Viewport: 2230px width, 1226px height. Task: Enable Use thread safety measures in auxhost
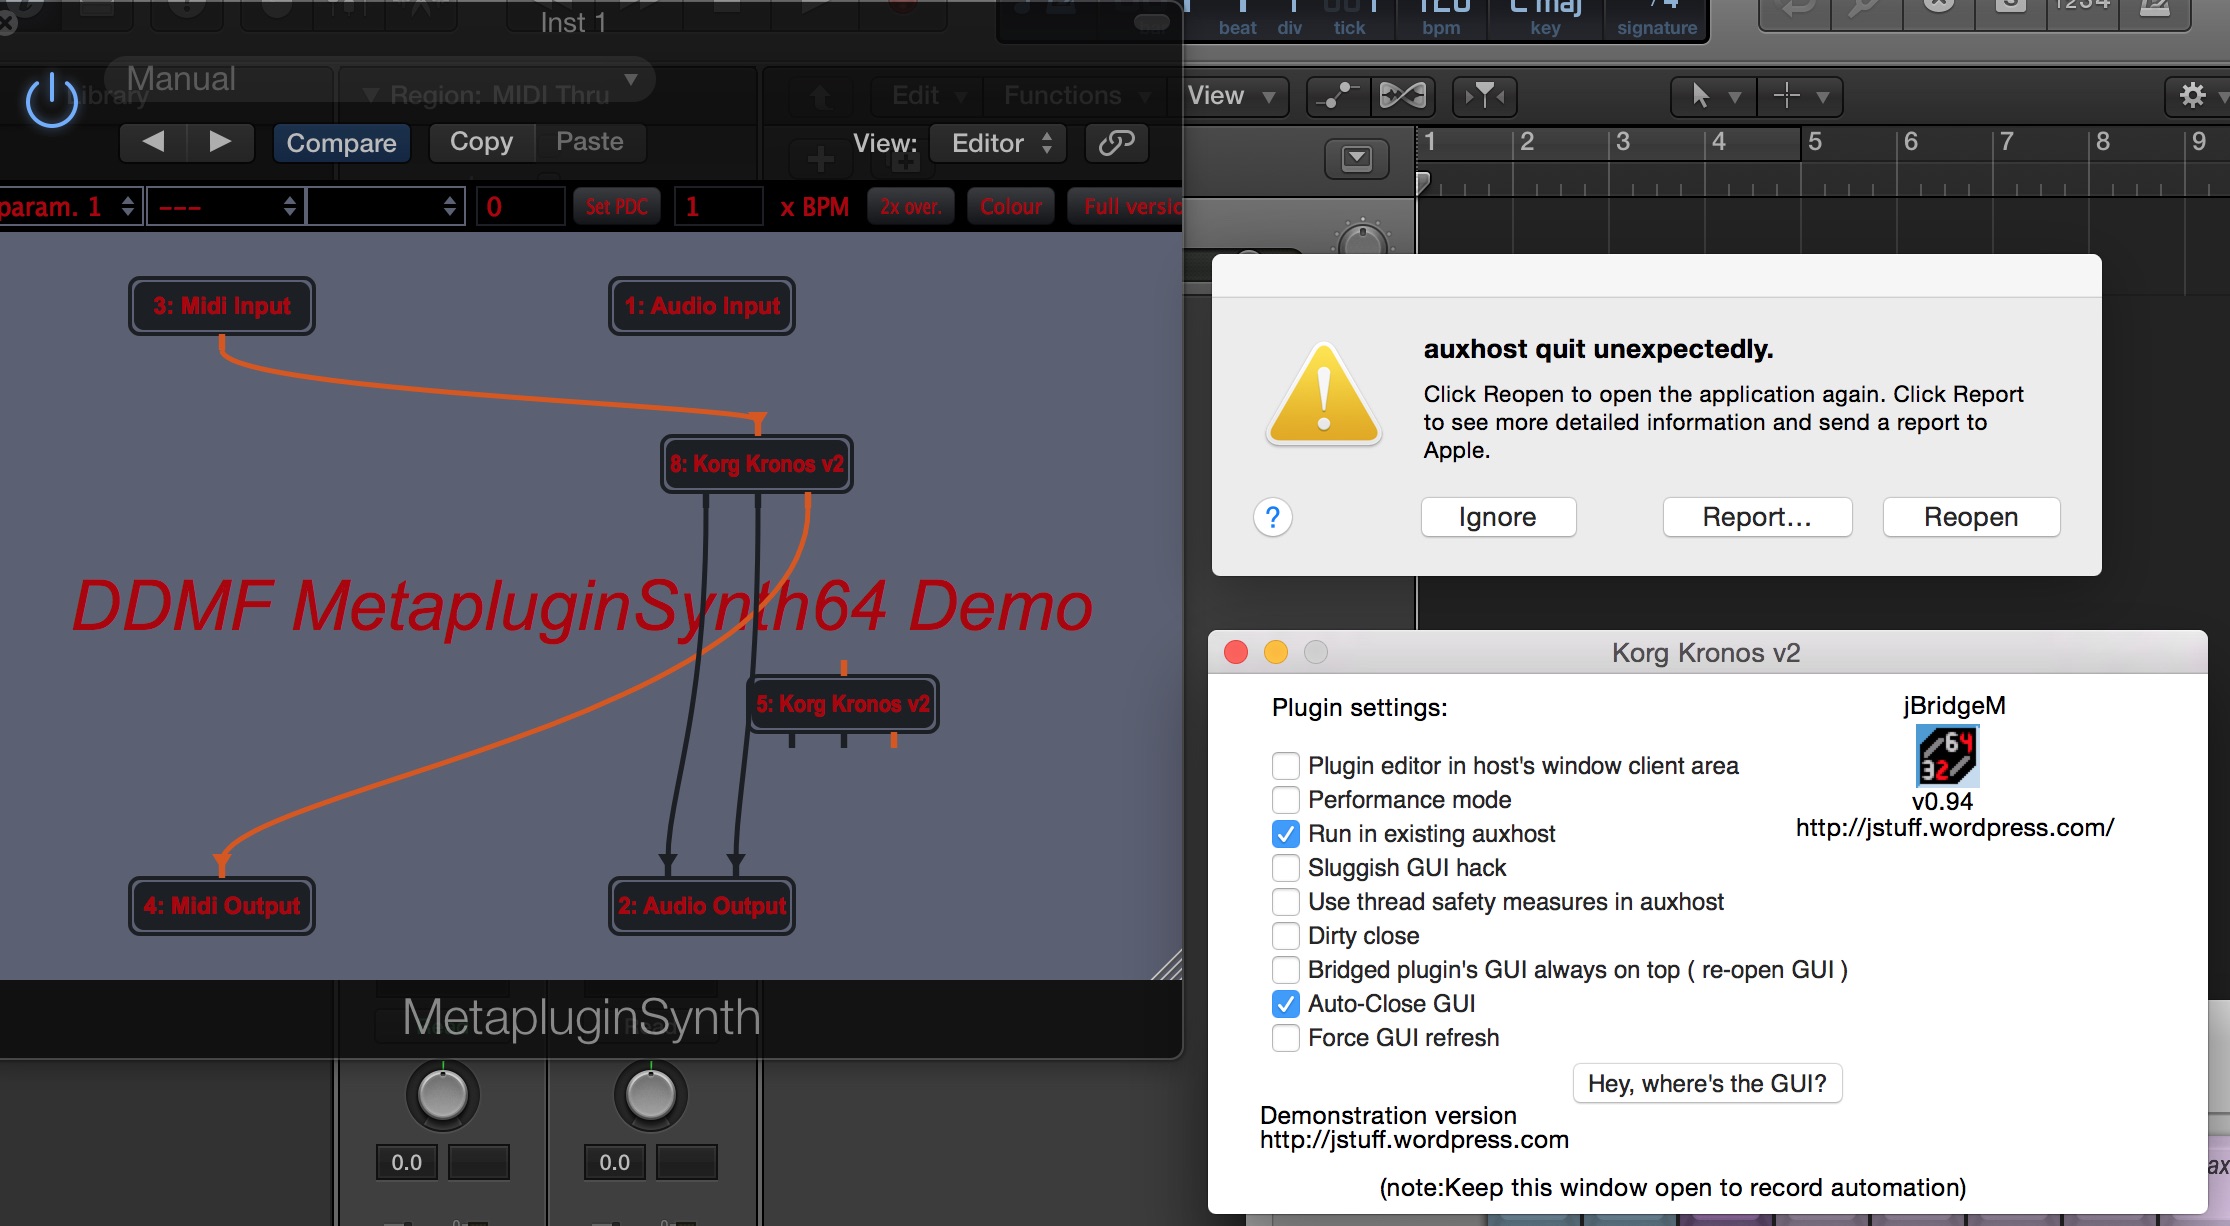click(x=1286, y=902)
